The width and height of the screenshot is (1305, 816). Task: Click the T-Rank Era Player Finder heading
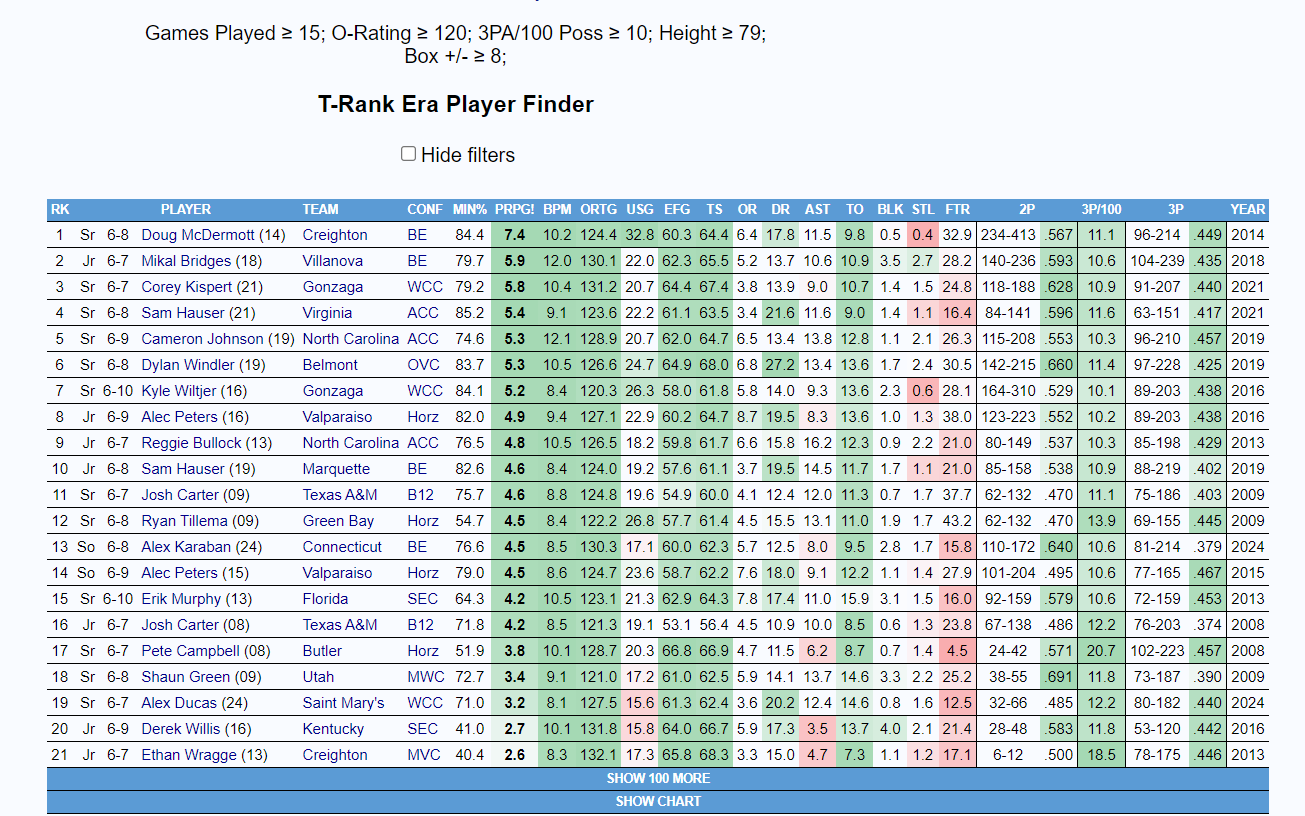click(x=456, y=104)
